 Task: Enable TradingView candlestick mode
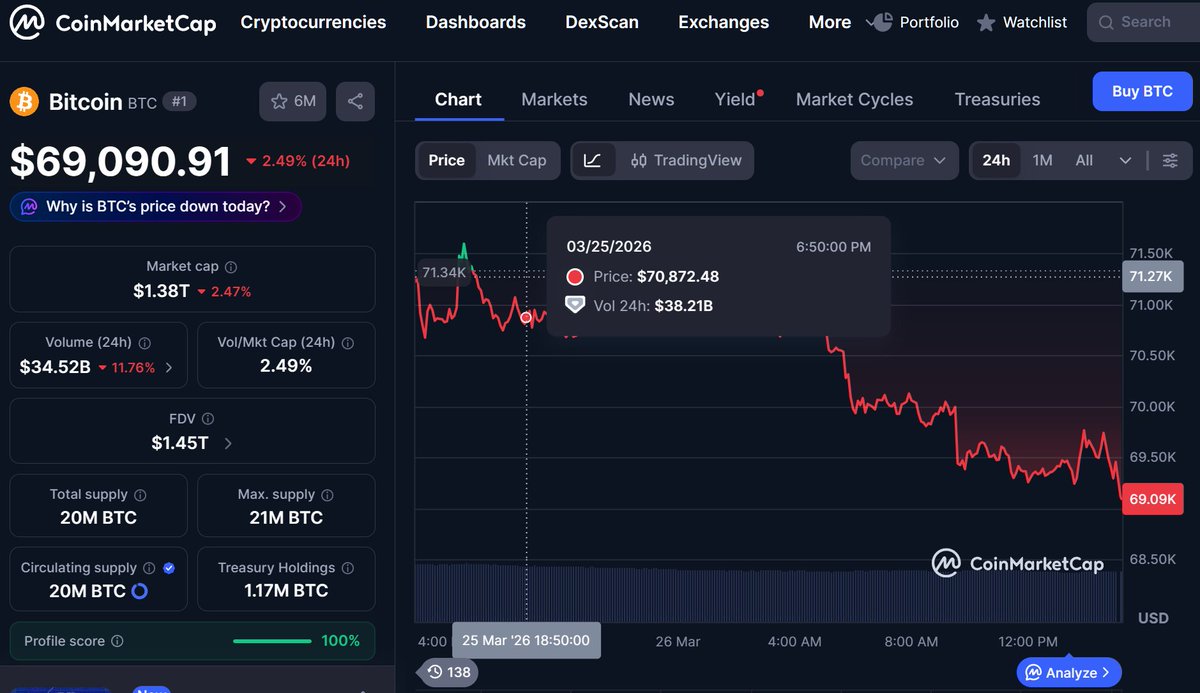(x=638, y=160)
